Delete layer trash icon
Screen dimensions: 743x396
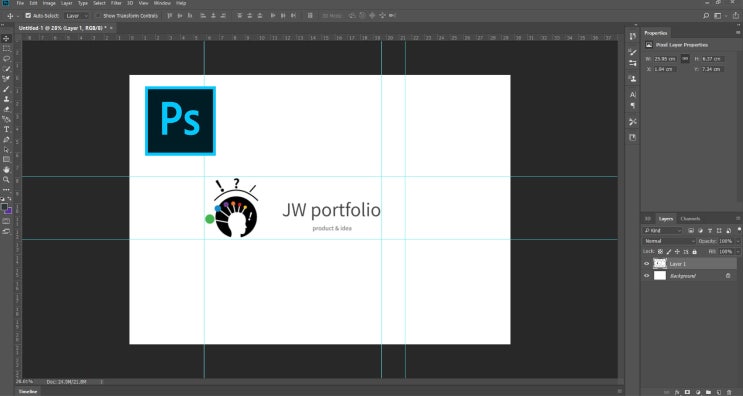point(729,392)
